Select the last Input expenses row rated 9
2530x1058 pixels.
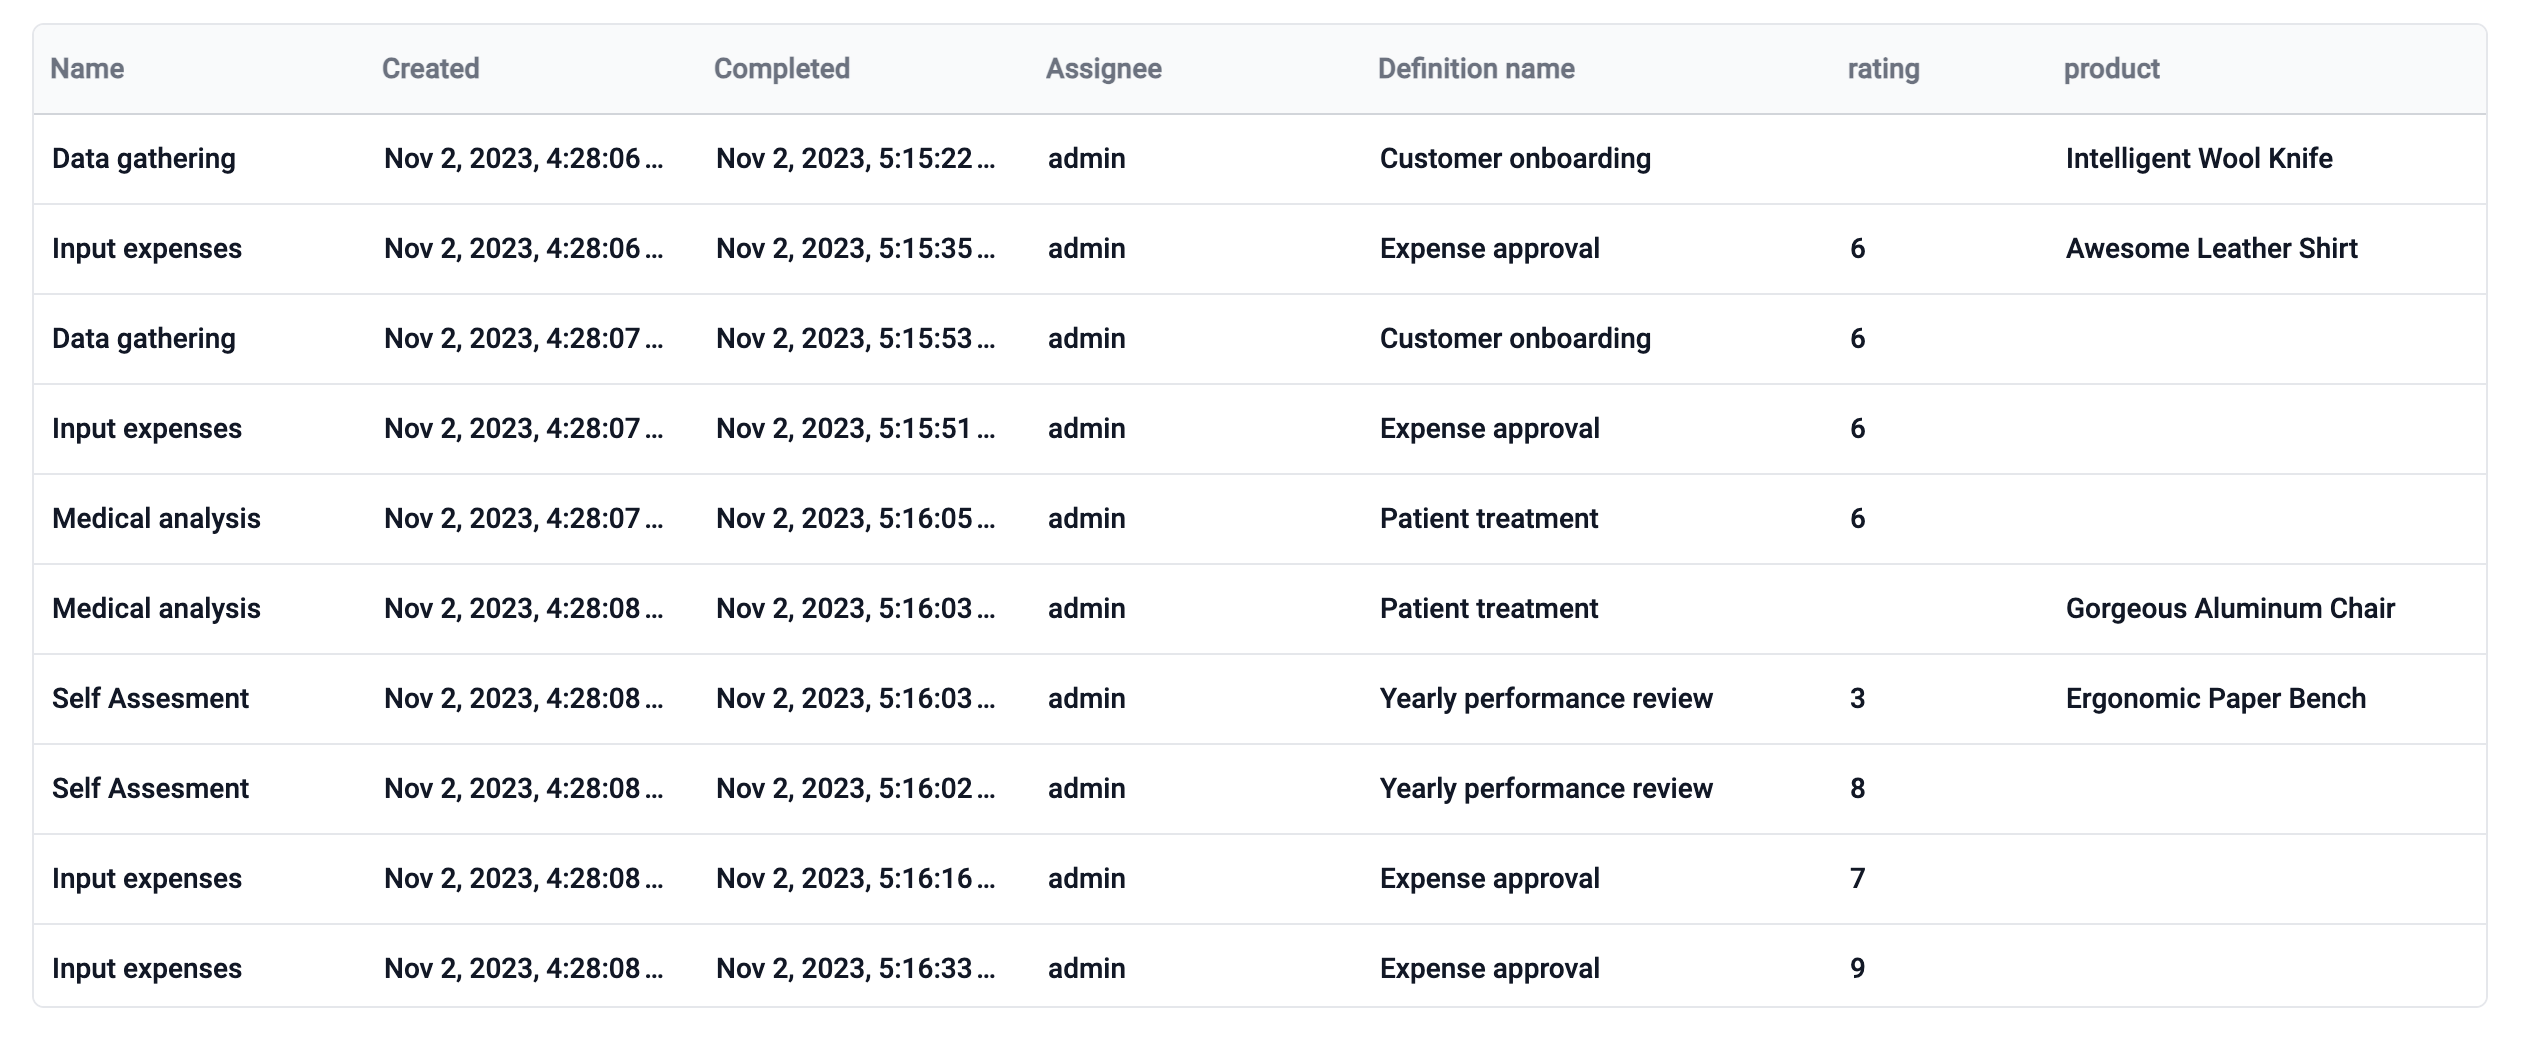tap(147, 968)
